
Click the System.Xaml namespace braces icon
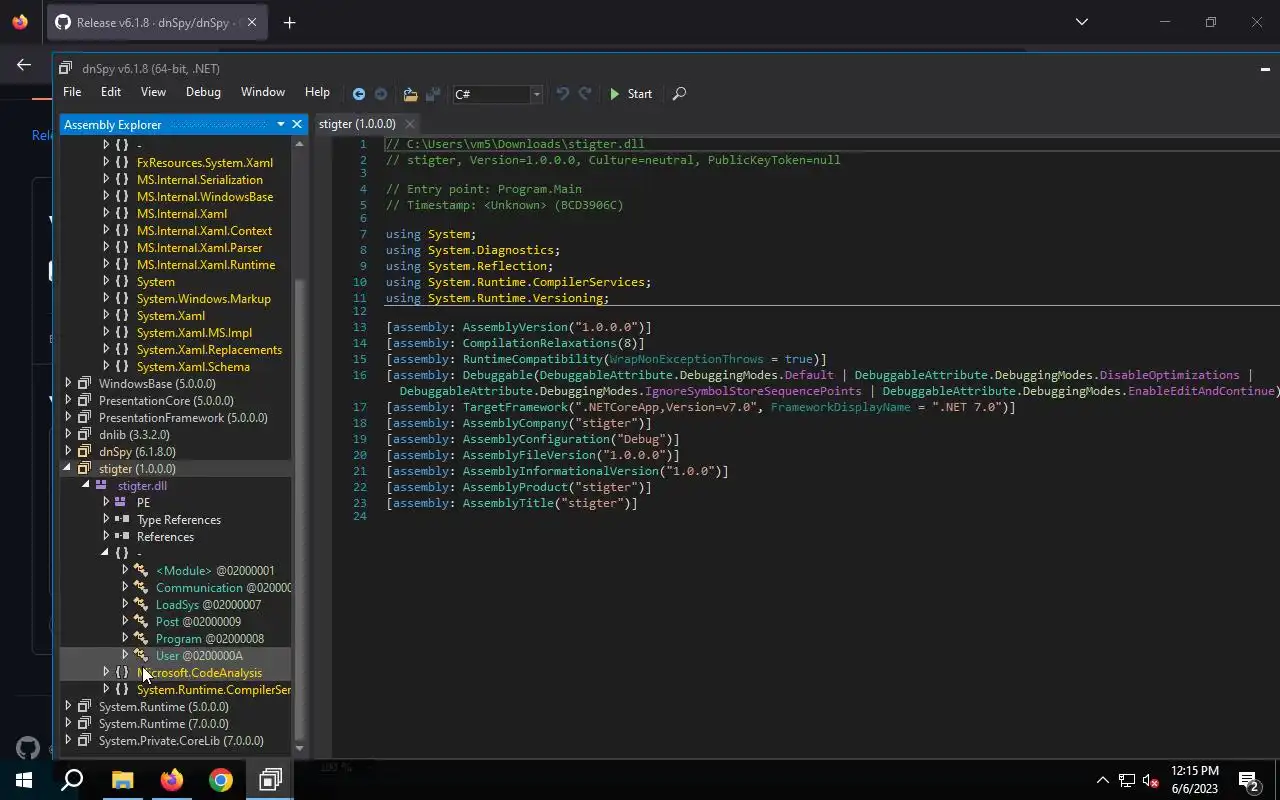pyautogui.click(x=122, y=315)
